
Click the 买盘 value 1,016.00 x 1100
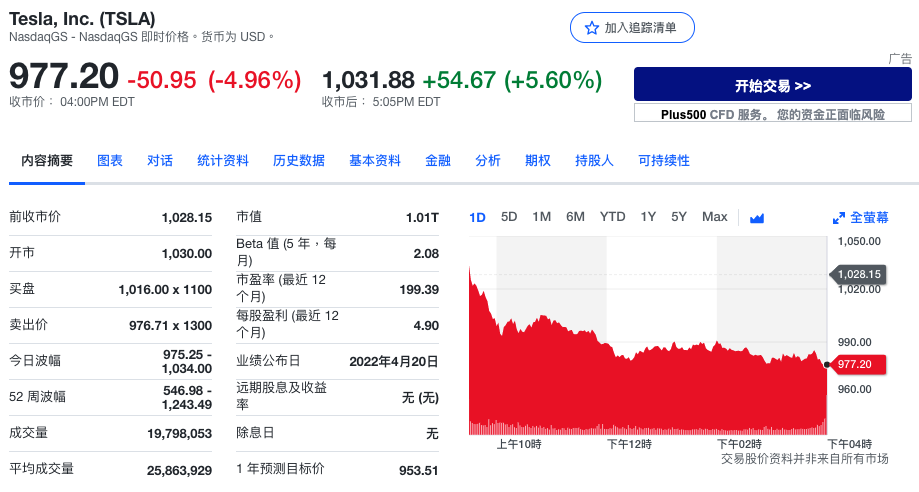[165, 290]
